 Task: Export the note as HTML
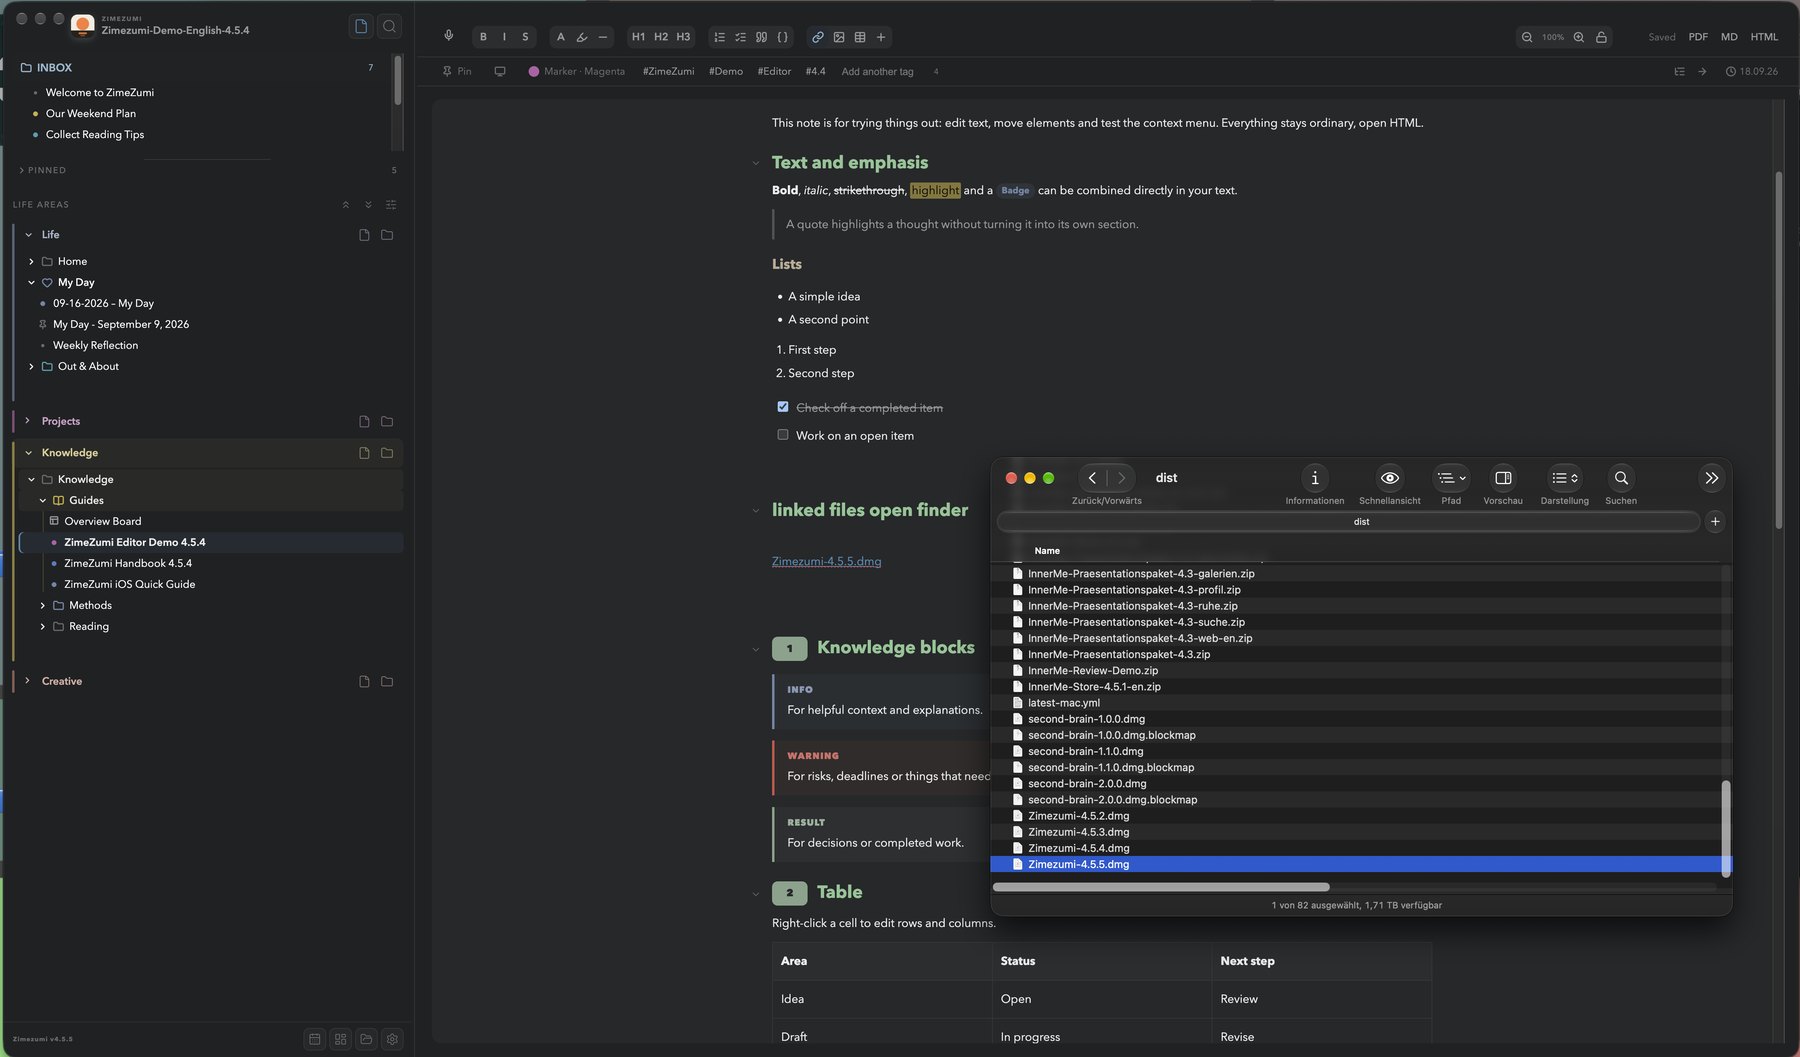coord(1764,37)
